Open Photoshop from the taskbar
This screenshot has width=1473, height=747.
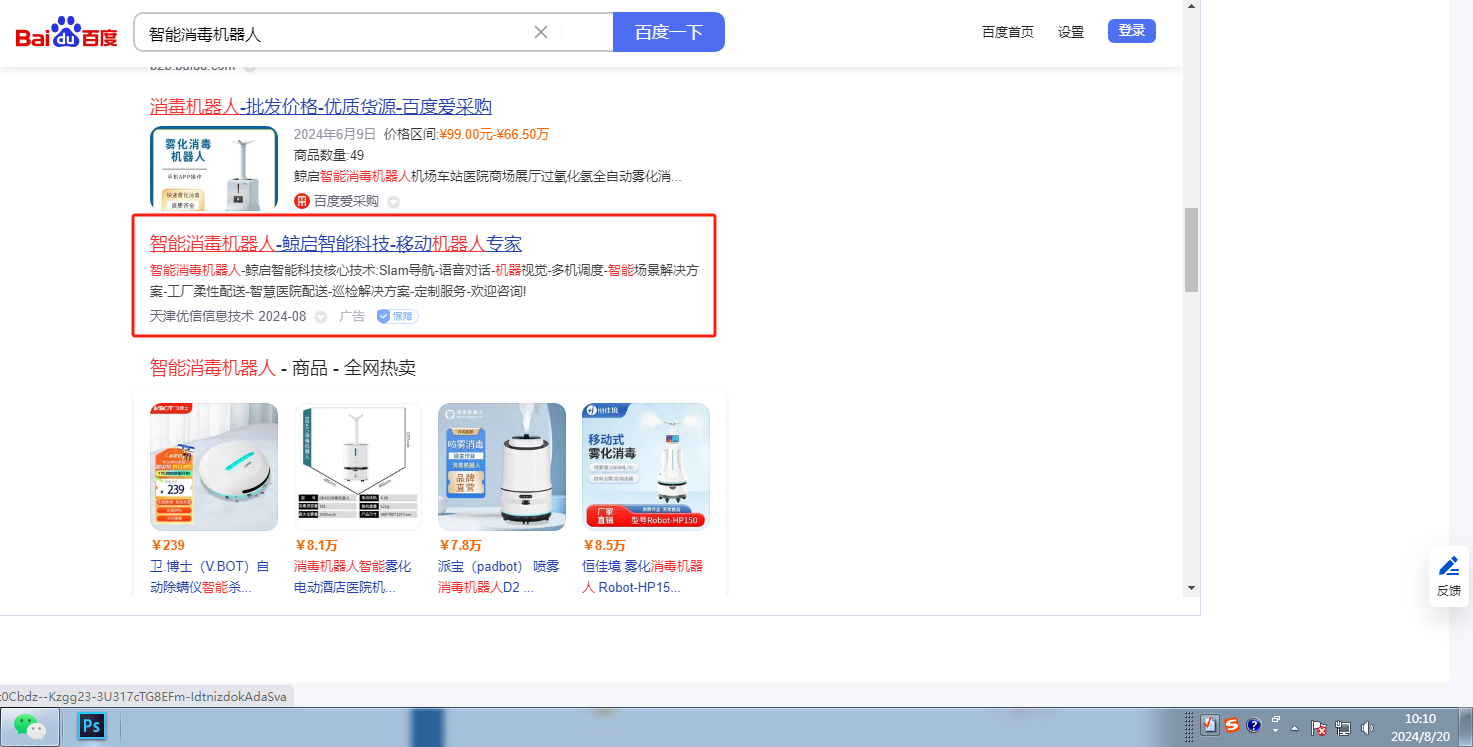(92, 726)
